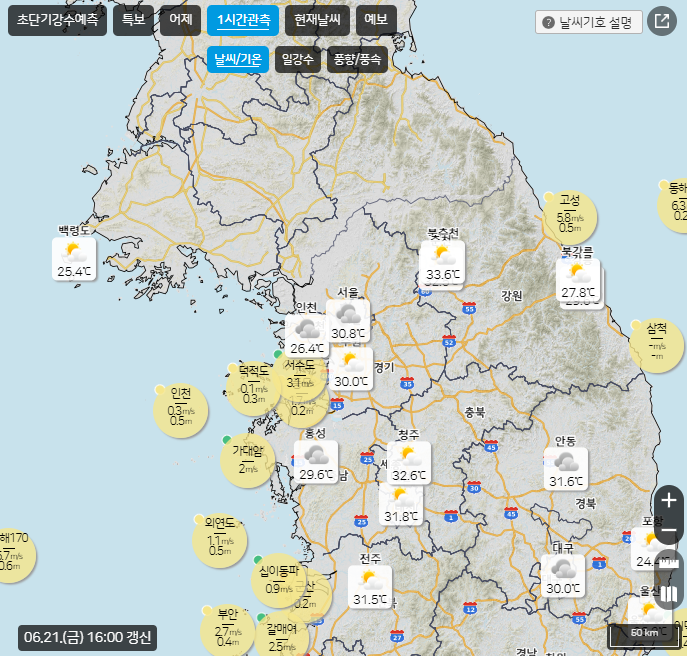Switch to the 특보 tab

point(133,20)
